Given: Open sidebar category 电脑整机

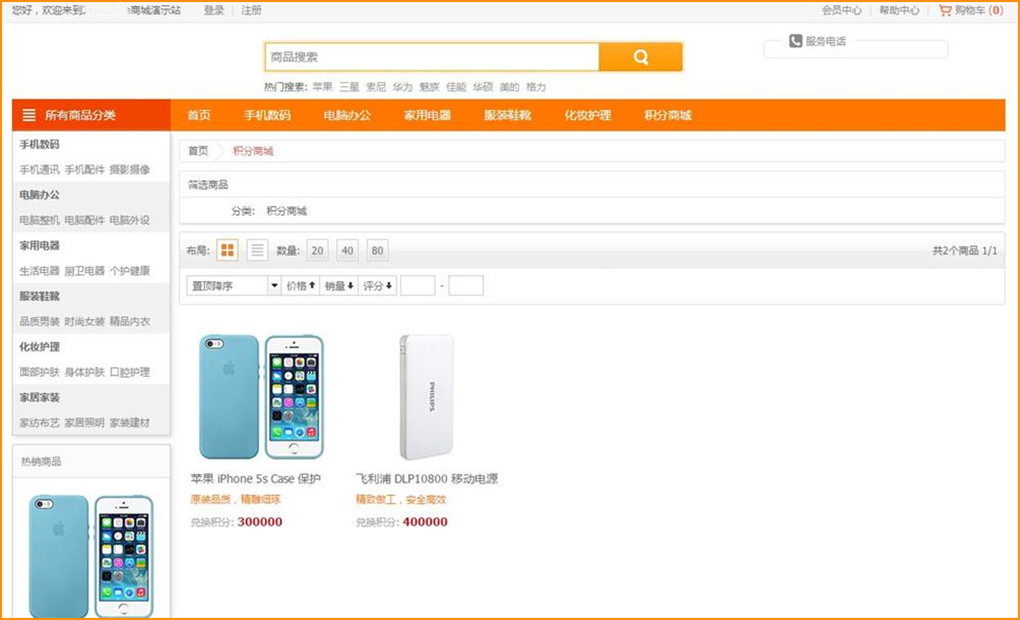Looking at the screenshot, I should tap(39, 221).
